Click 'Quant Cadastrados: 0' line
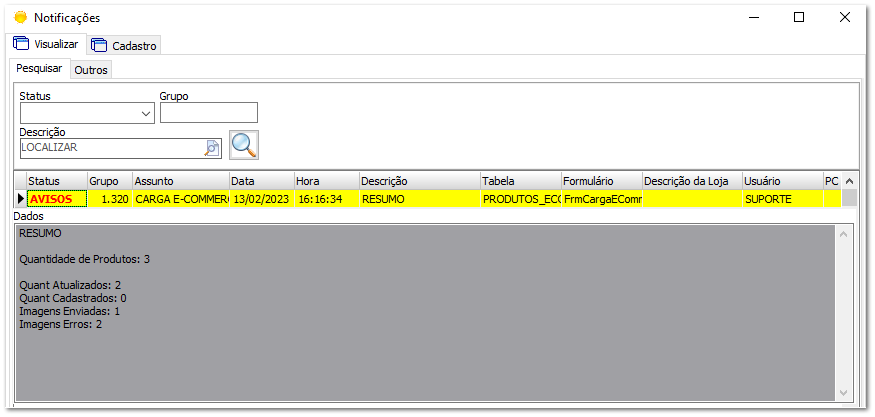The height and width of the screenshot is (417, 875). click(x=73, y=298)
